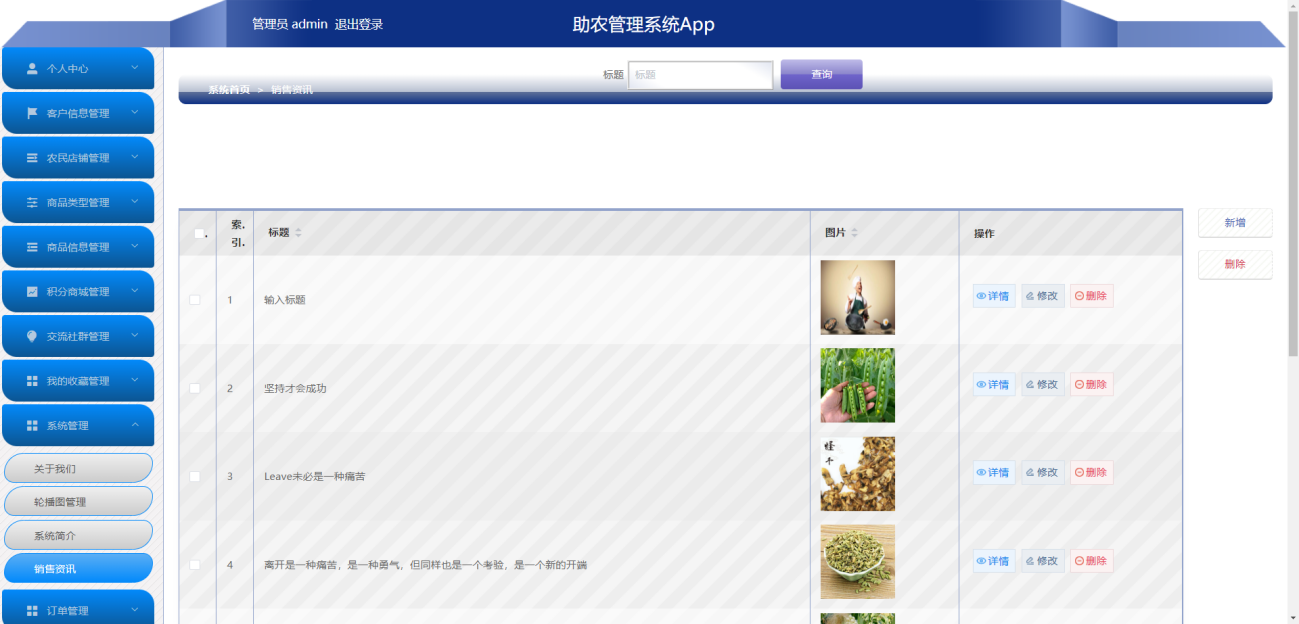The image size is (1299, 624).
Task: Open green pea pods thumbnail in row 2
Action: (x=858, y=385)
